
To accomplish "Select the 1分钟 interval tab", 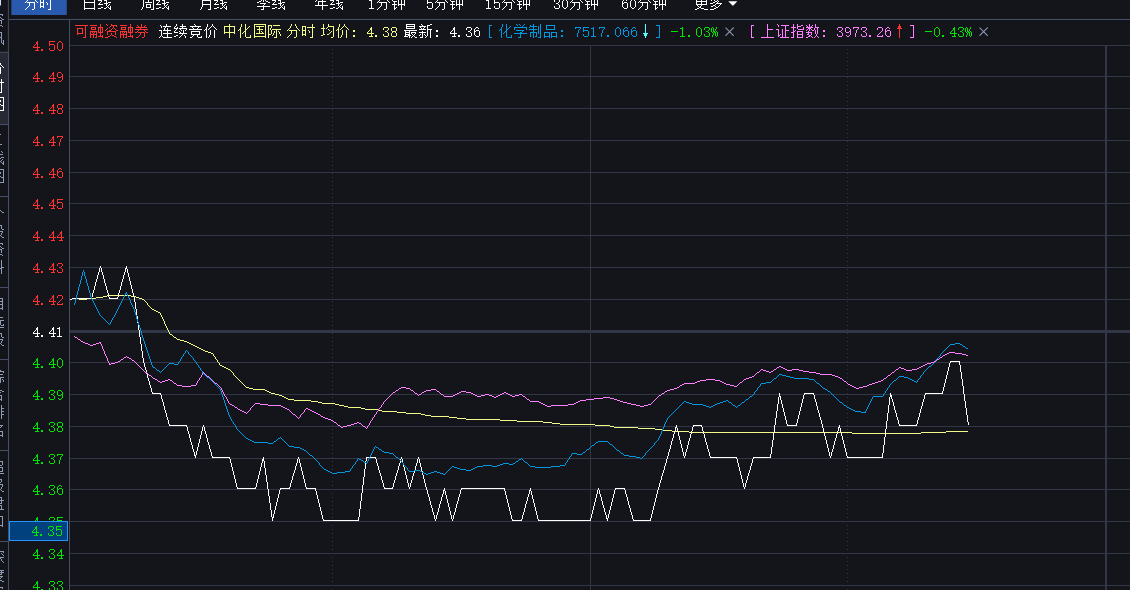I will (x=387, y=5).
